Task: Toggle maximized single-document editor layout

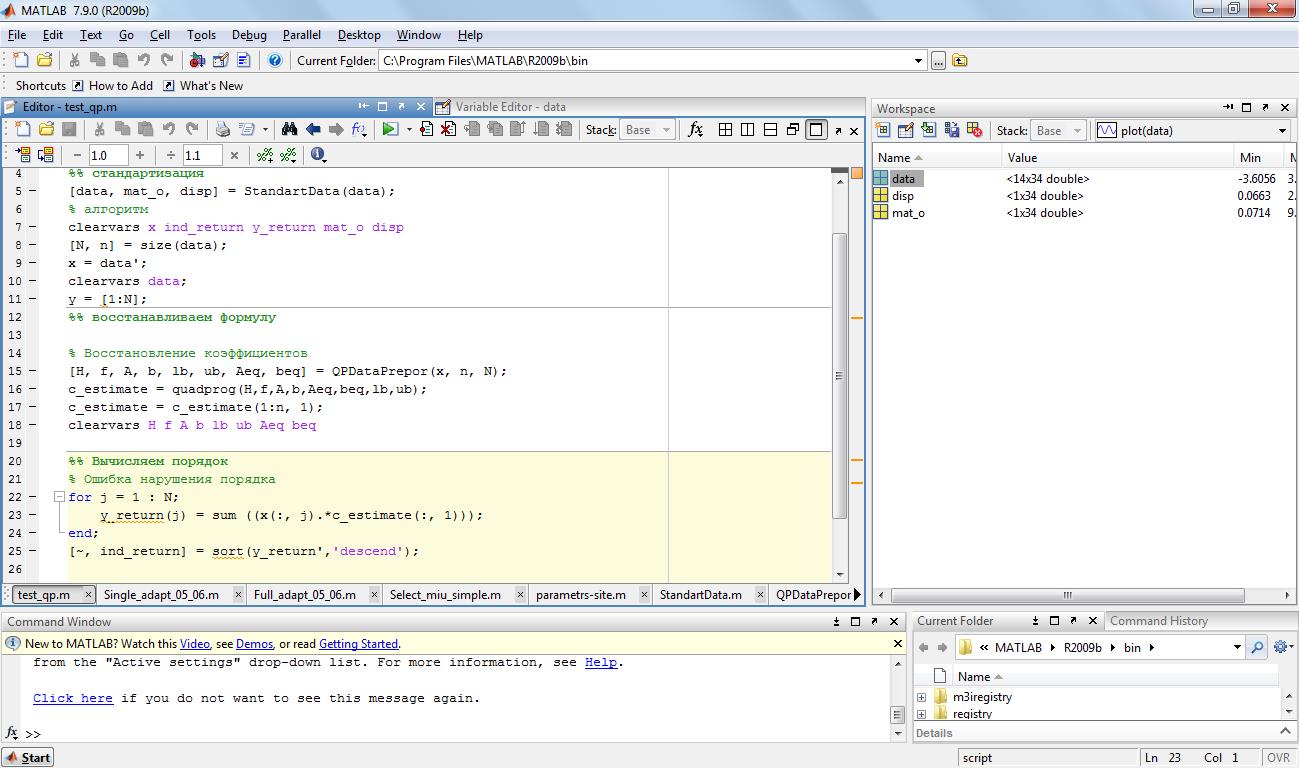Action: tap(816, 129)
